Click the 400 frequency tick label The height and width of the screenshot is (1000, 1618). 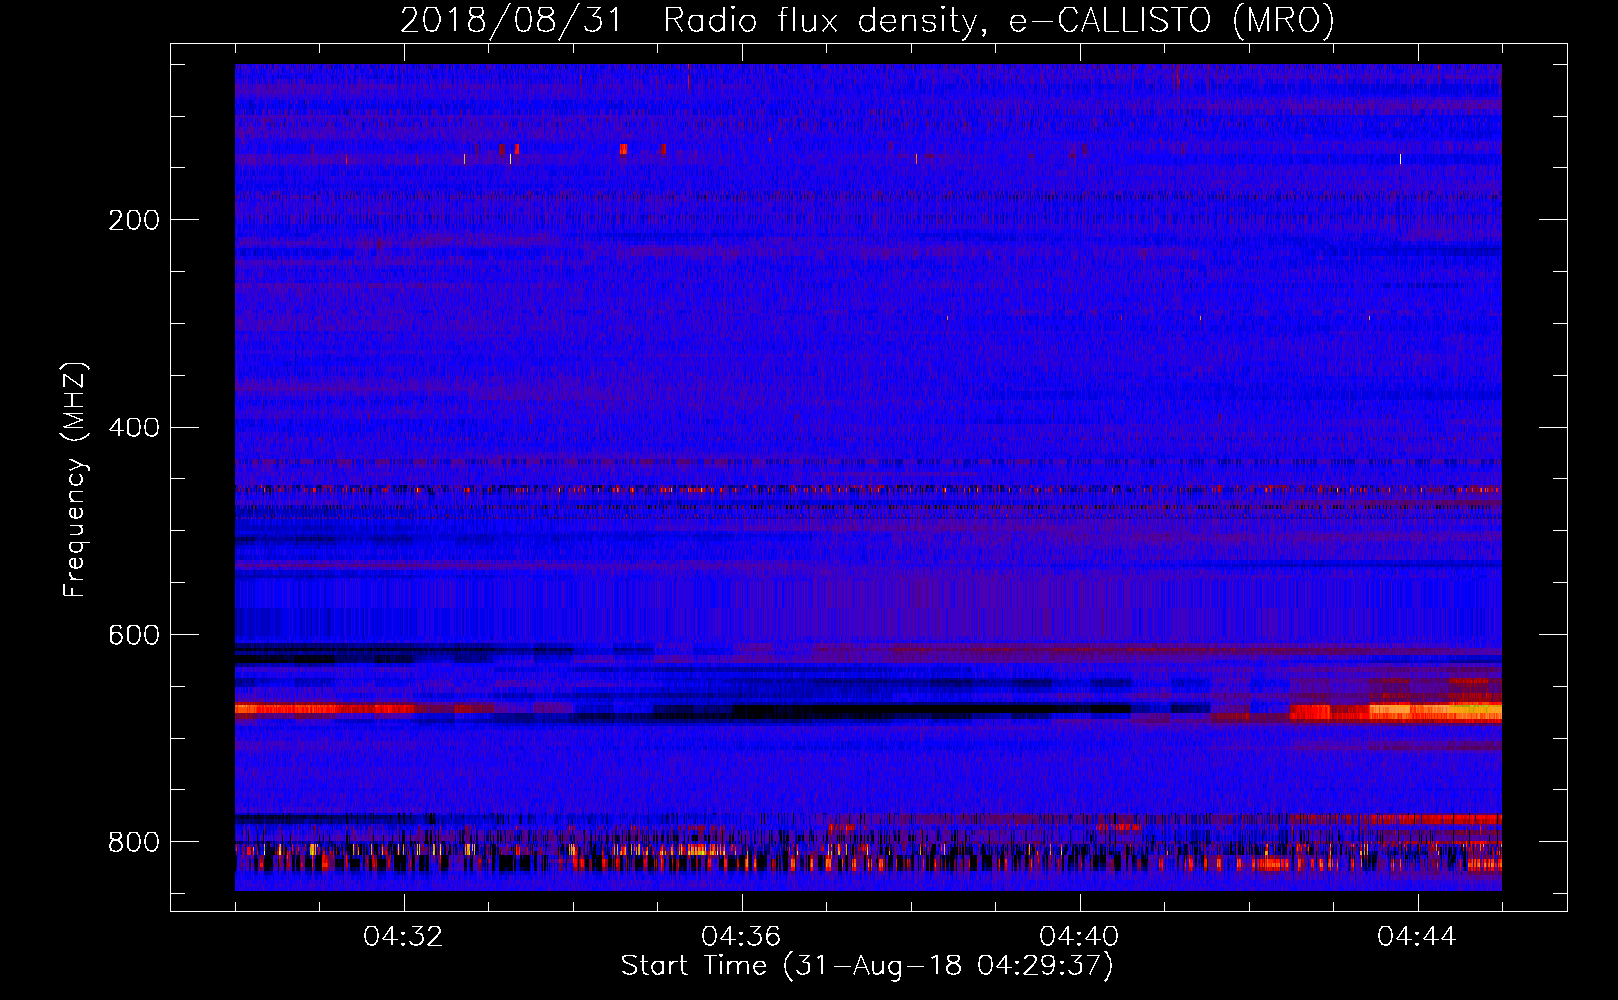[134, 428]
